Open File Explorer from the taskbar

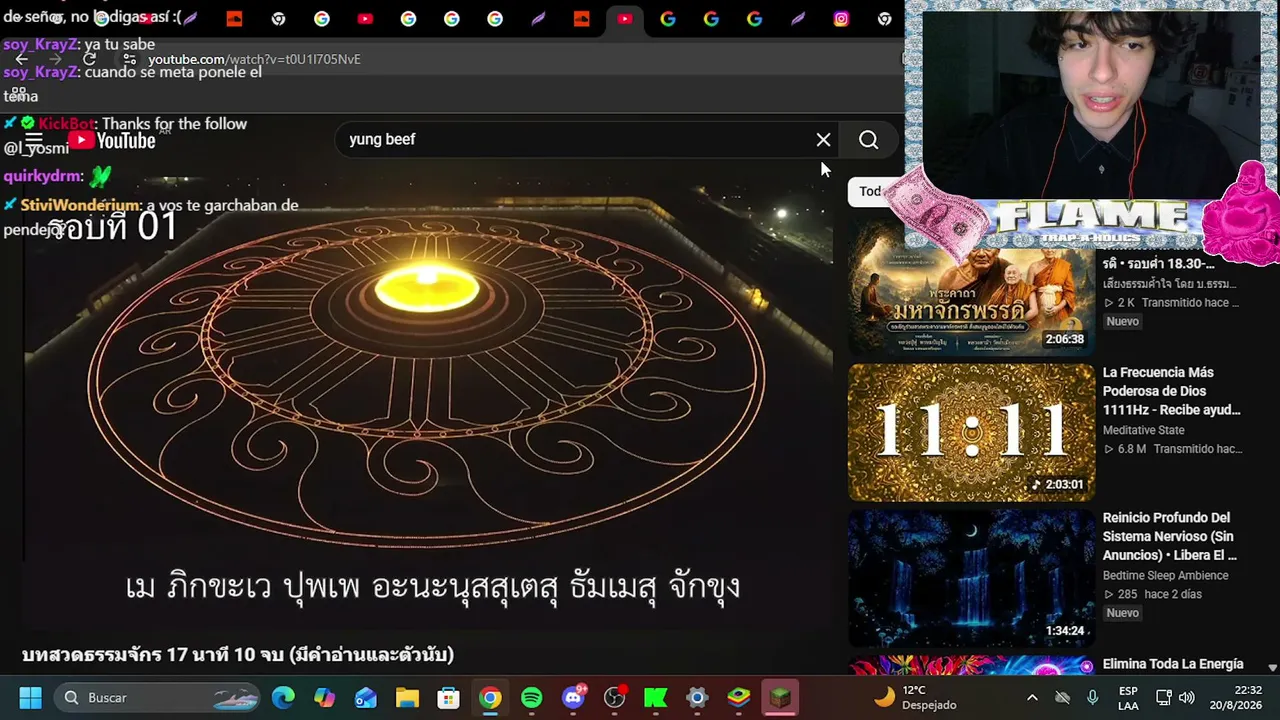(x=407, y=697)
